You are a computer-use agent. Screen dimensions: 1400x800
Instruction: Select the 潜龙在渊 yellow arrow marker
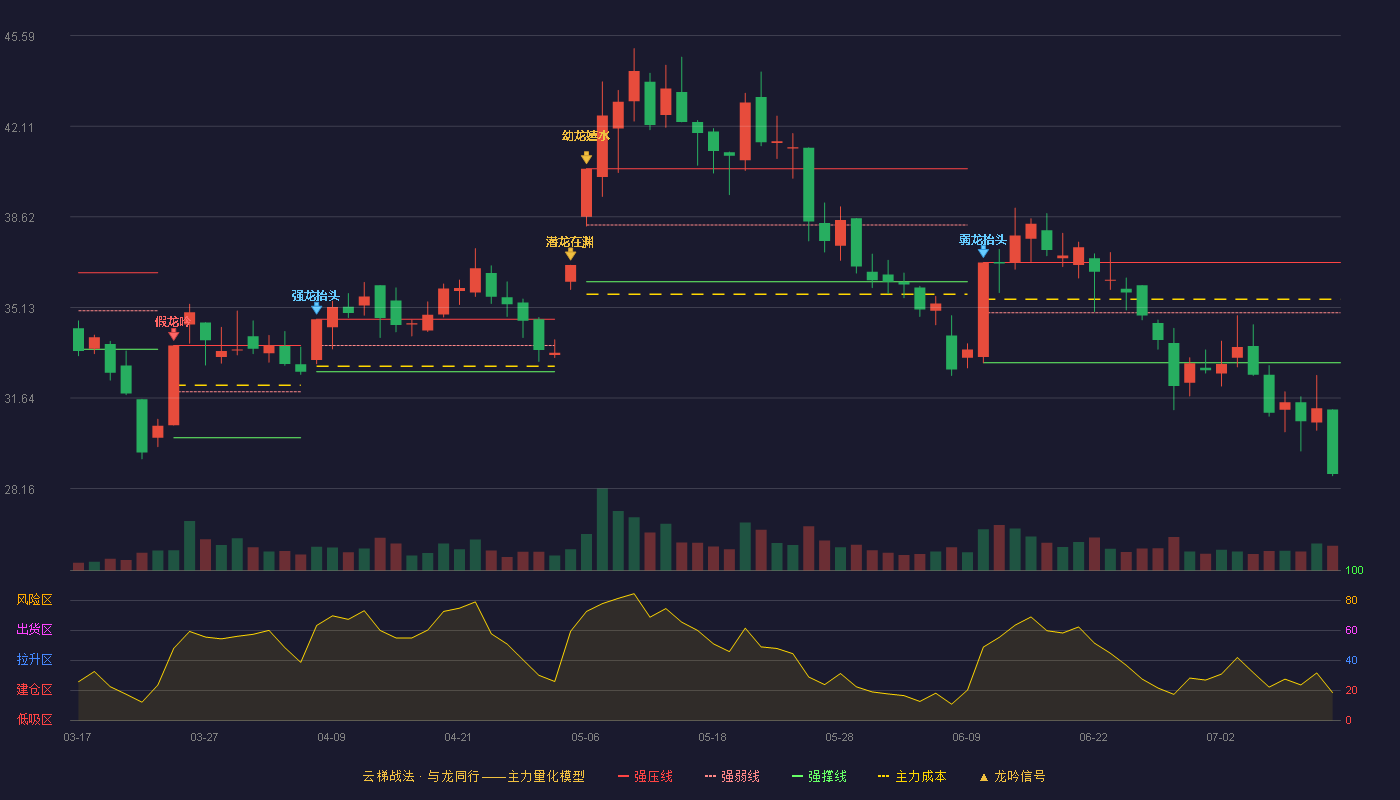pyautogui.click(x=570, y=254)
